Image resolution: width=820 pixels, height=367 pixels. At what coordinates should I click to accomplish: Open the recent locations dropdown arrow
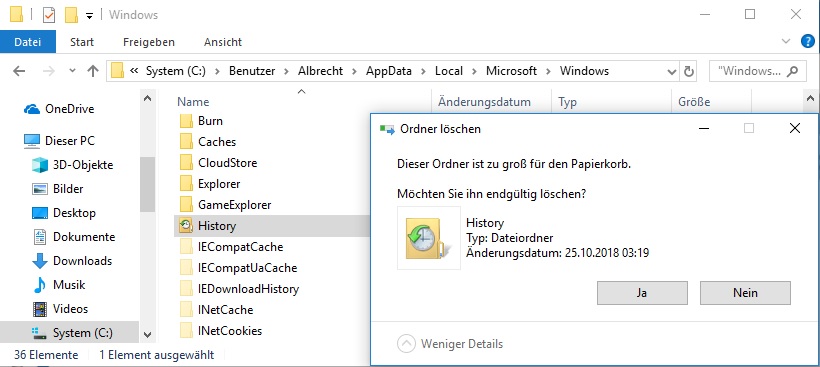72,71
